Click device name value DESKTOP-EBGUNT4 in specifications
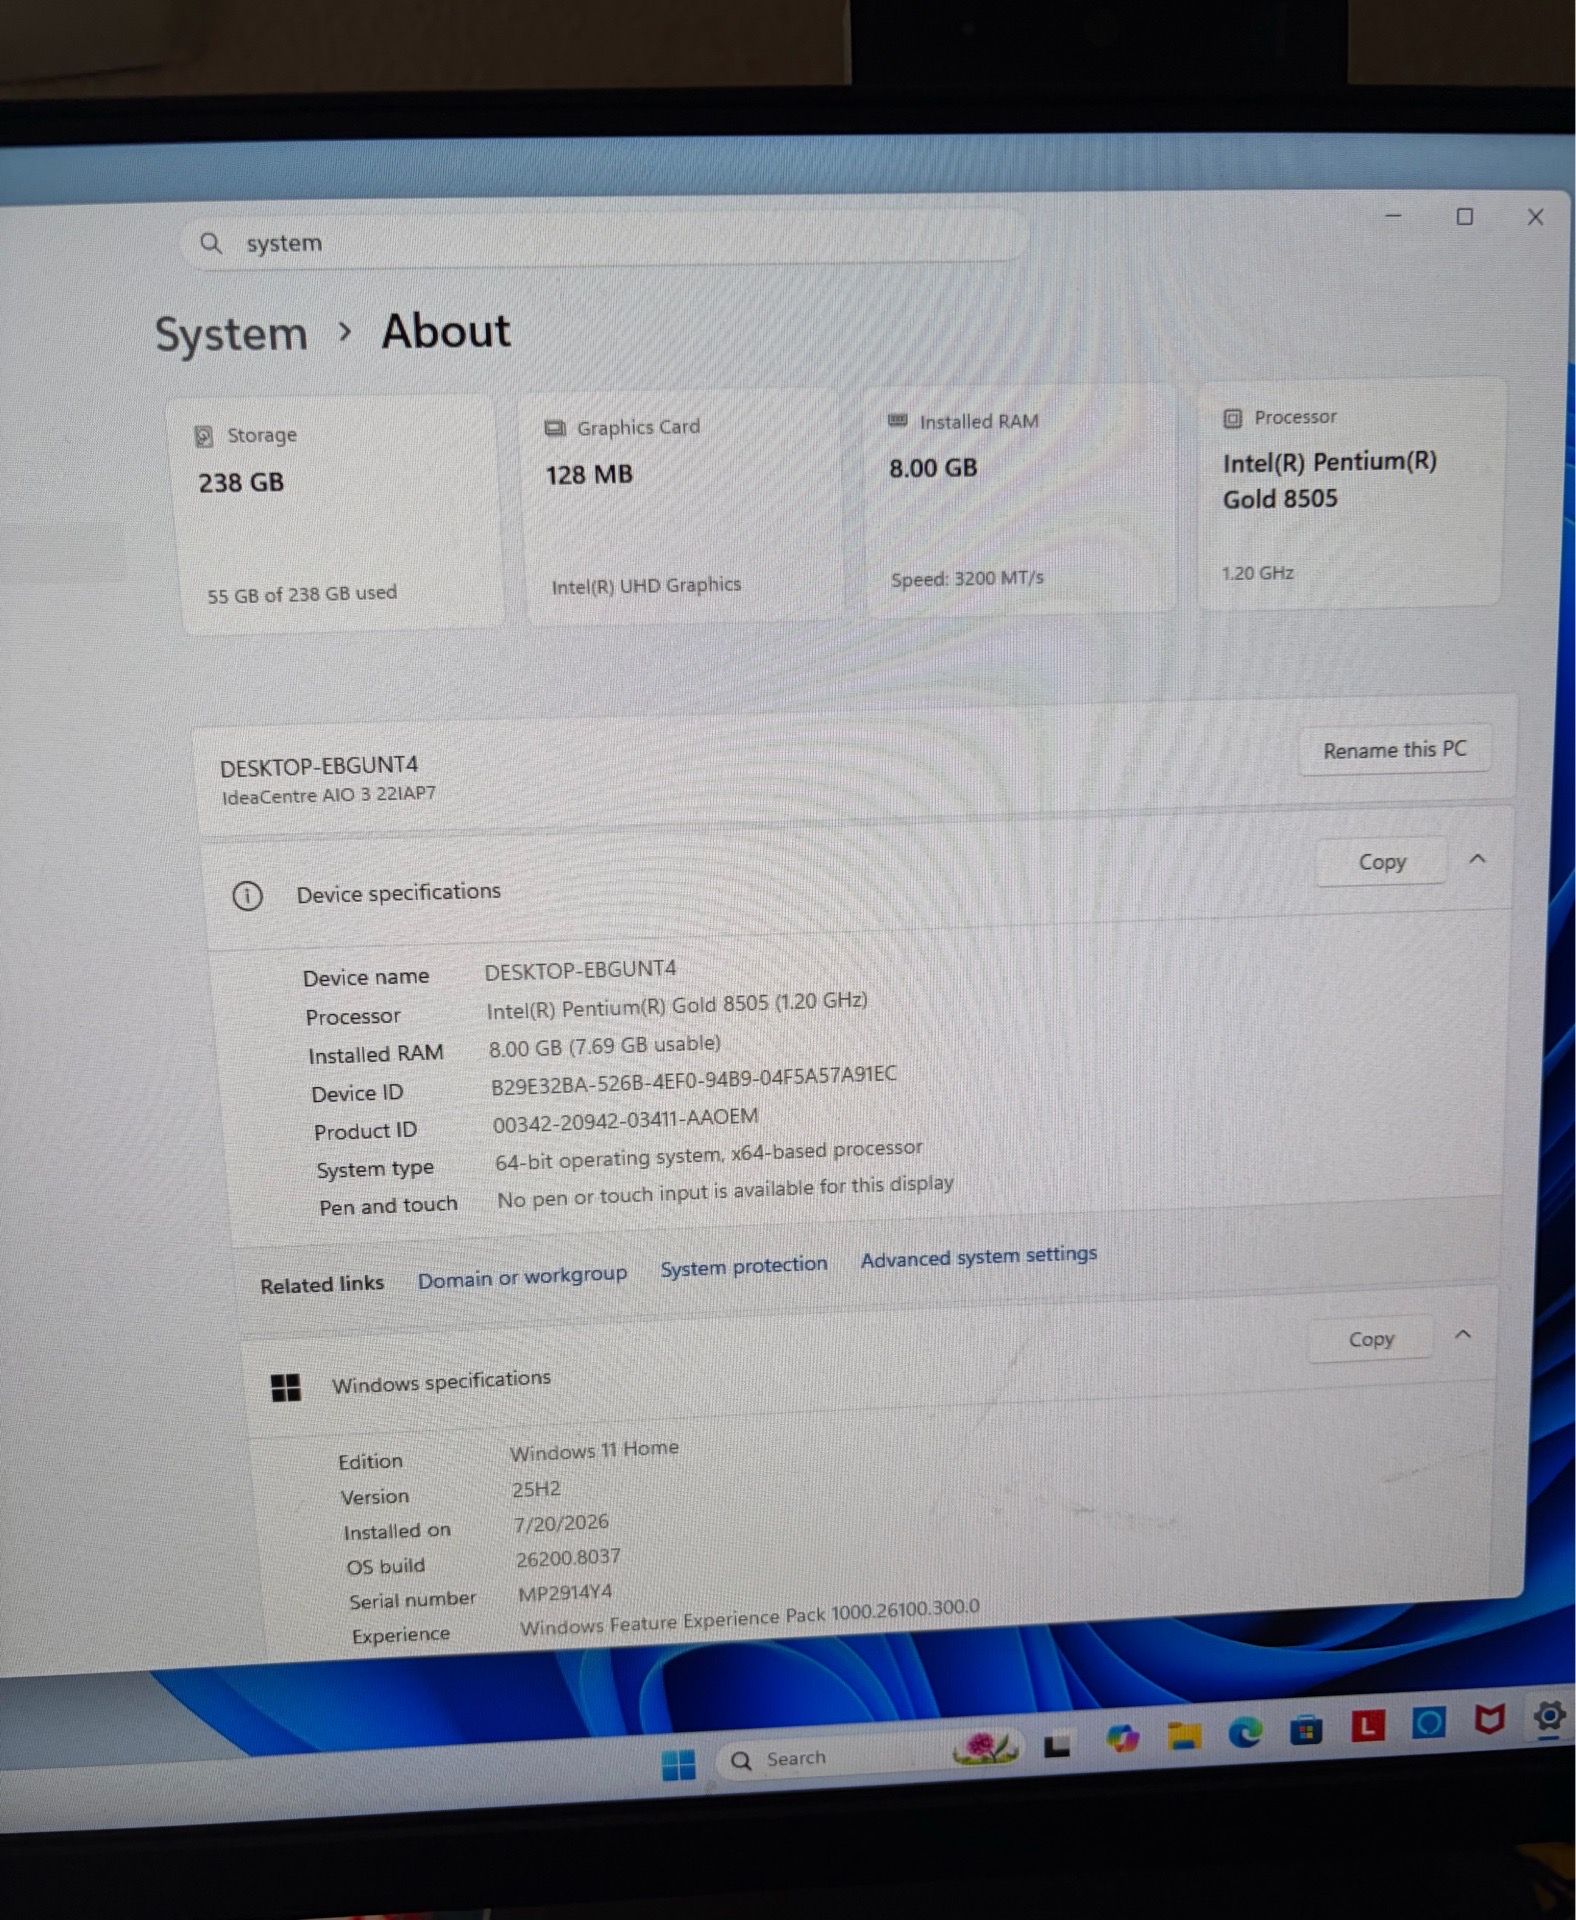The width and height of the screenshot is (1576, 1920). (x=580, y=970)
